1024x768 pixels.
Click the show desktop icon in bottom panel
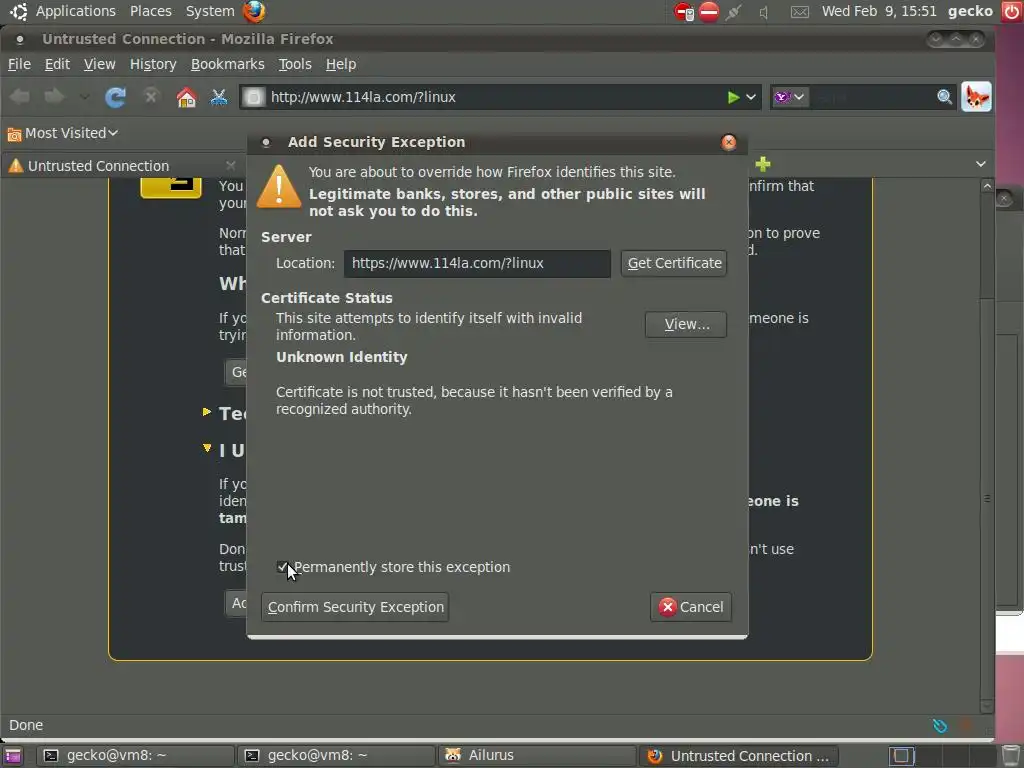click(x=12, y=756)
